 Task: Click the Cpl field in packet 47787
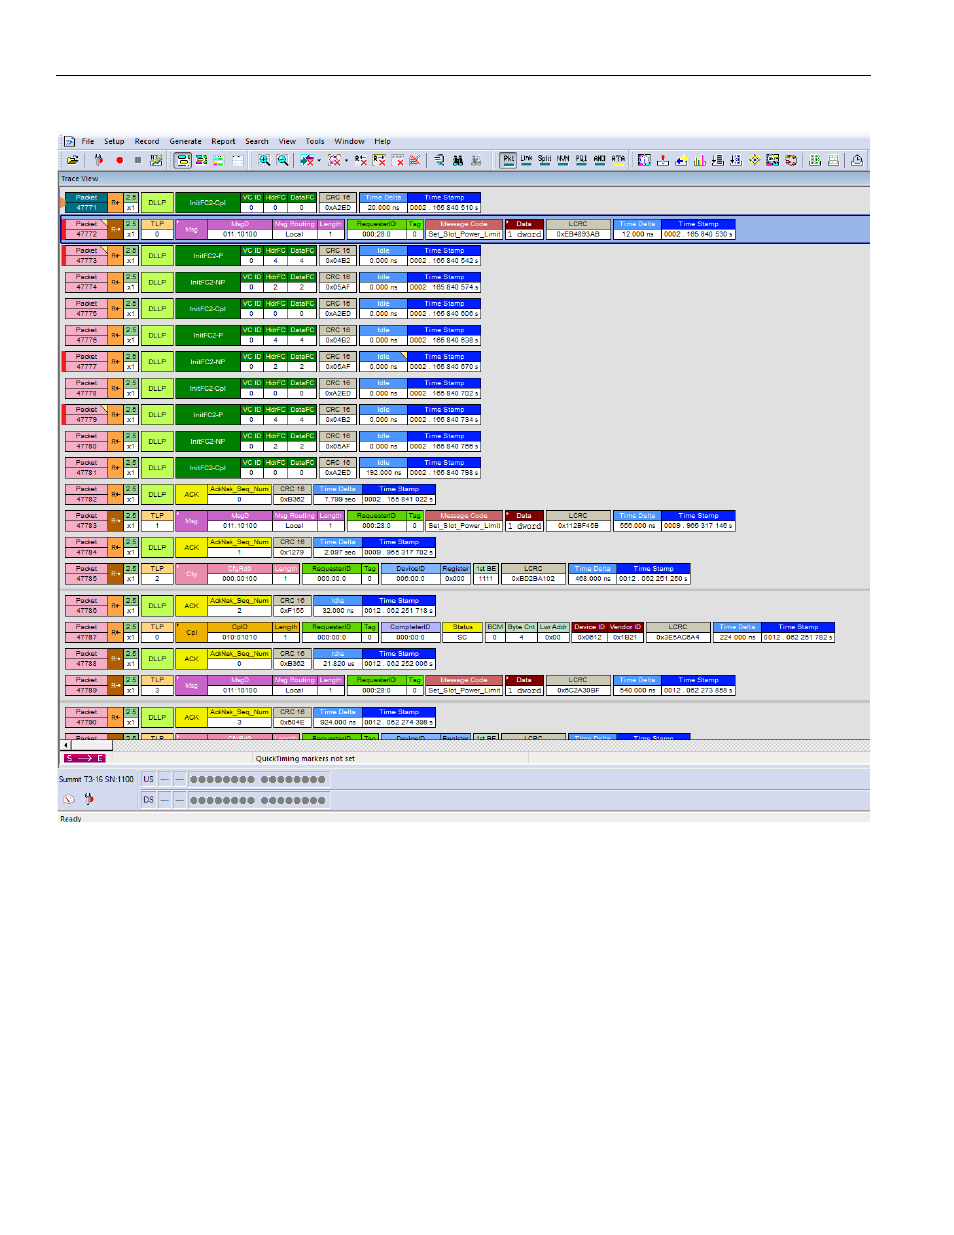coord(191,632)
